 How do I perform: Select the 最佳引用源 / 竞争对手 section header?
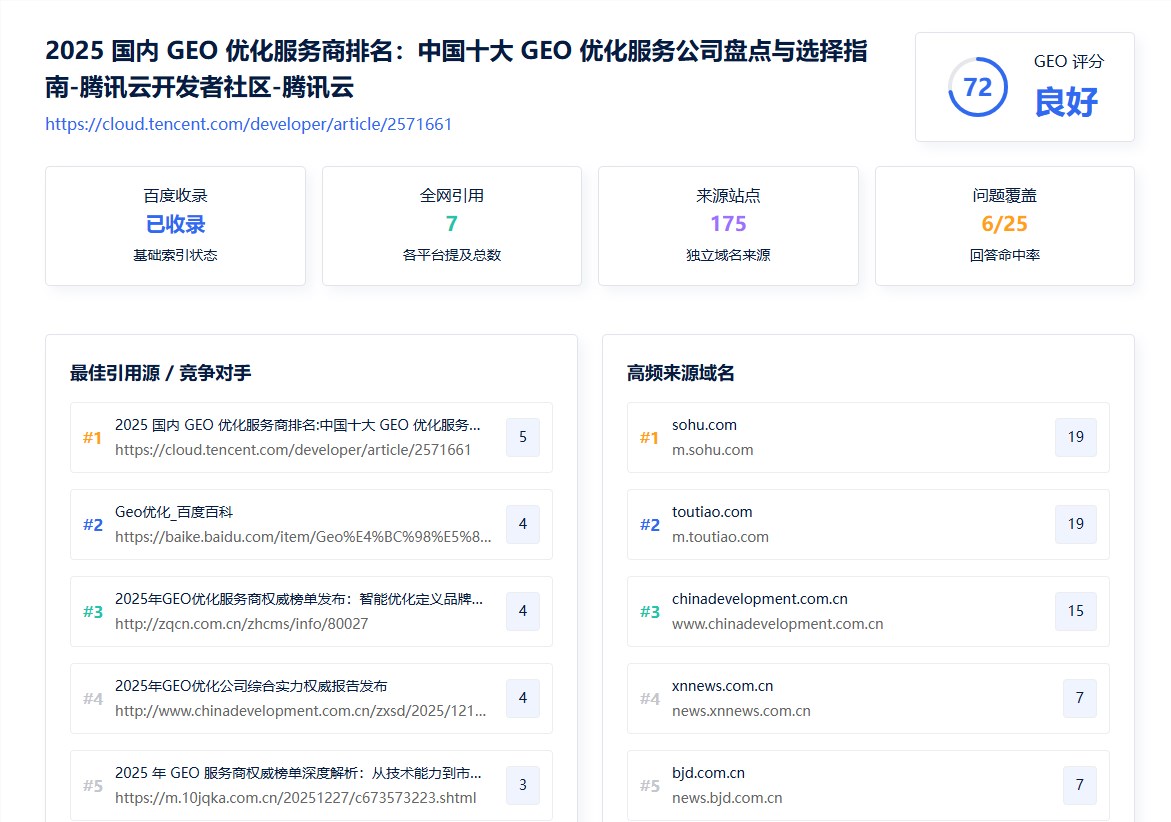click(158, 373)
